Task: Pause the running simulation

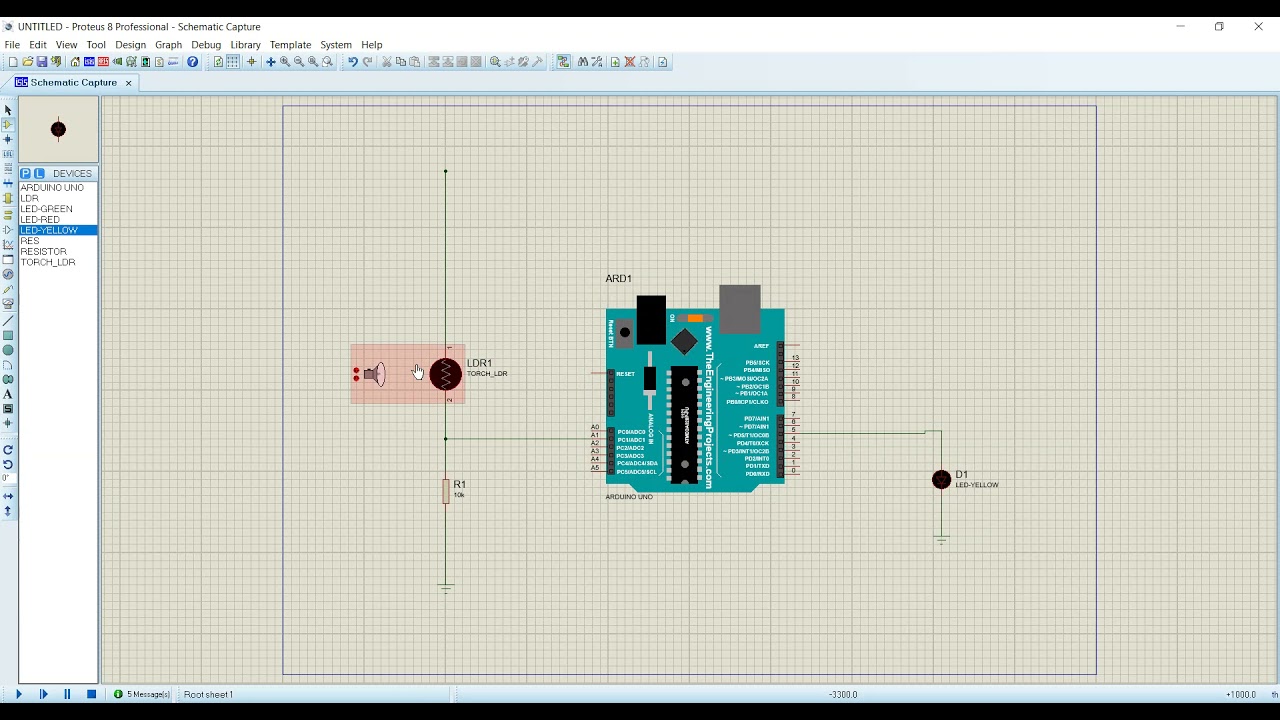Action: (x=67, y=694)
